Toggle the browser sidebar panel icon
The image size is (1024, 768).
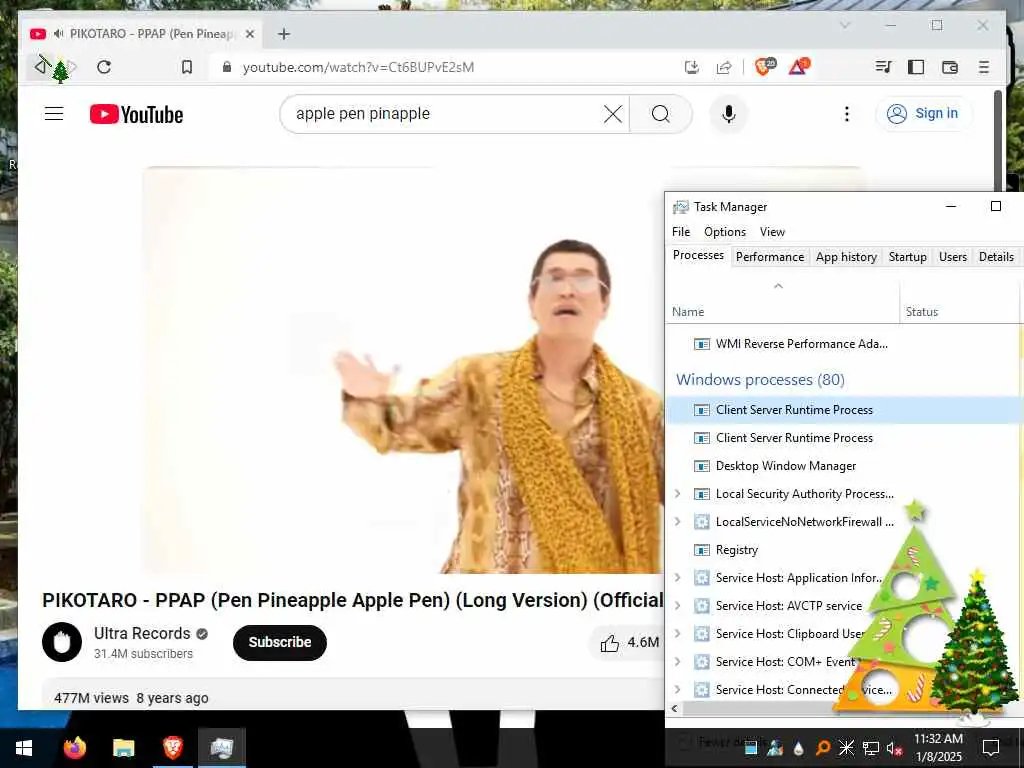tap(916, 67)
